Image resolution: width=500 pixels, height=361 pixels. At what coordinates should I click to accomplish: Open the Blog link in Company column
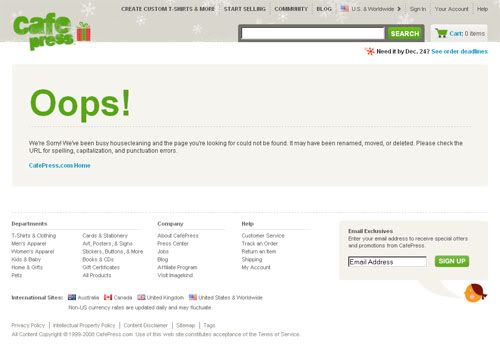[163, 259]
